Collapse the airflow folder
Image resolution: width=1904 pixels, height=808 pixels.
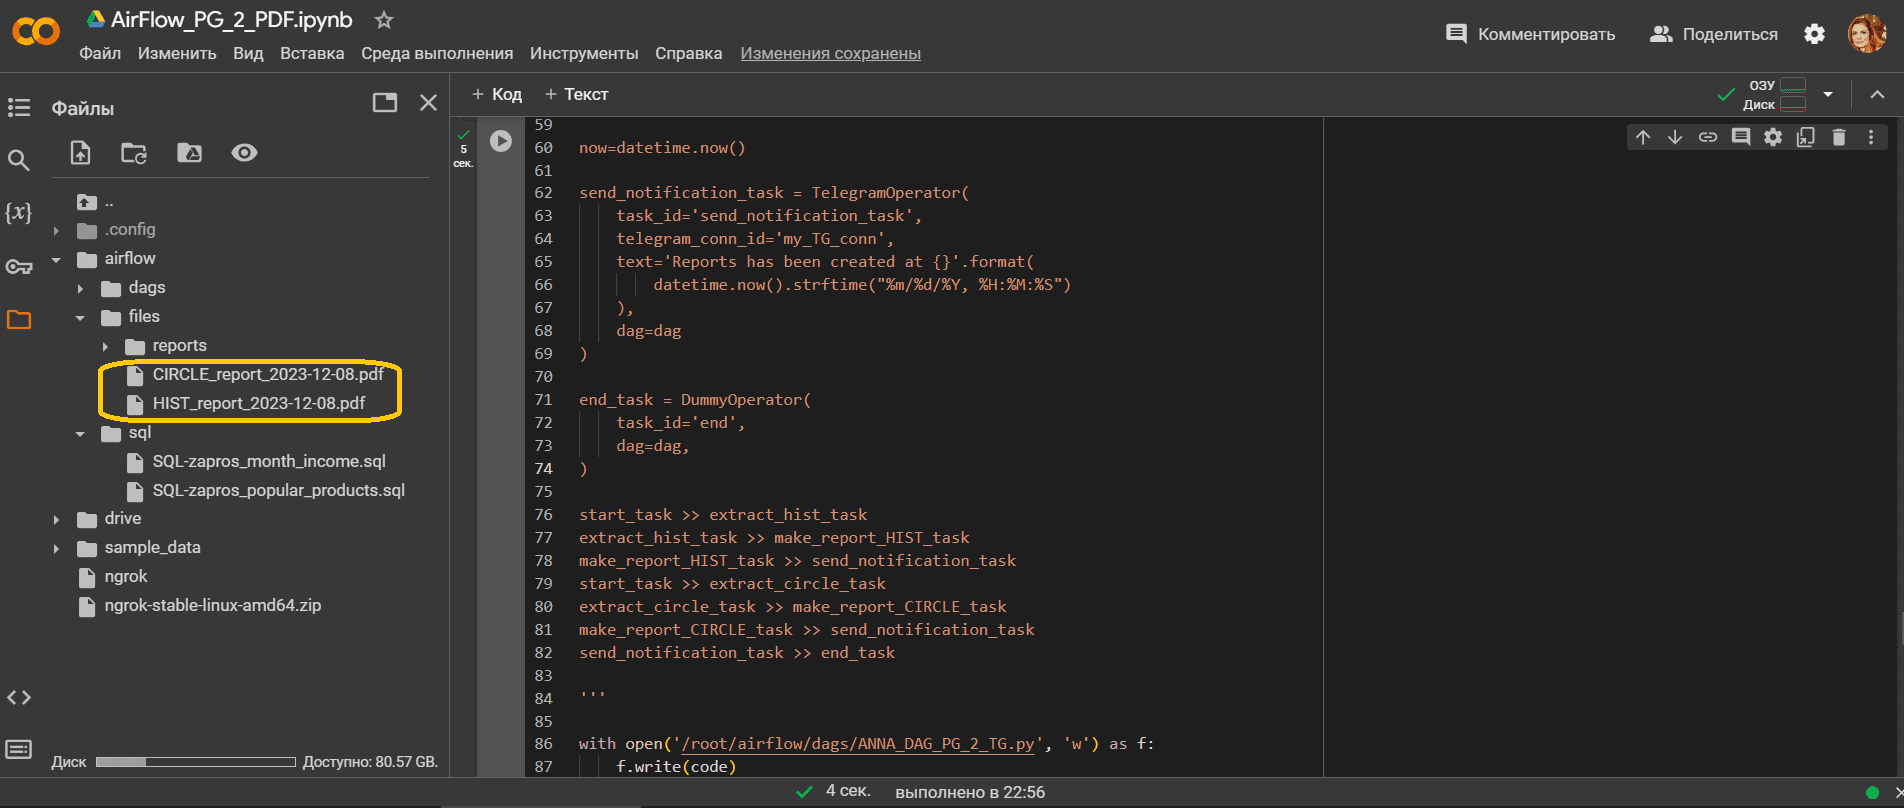[x=57, y=259]
